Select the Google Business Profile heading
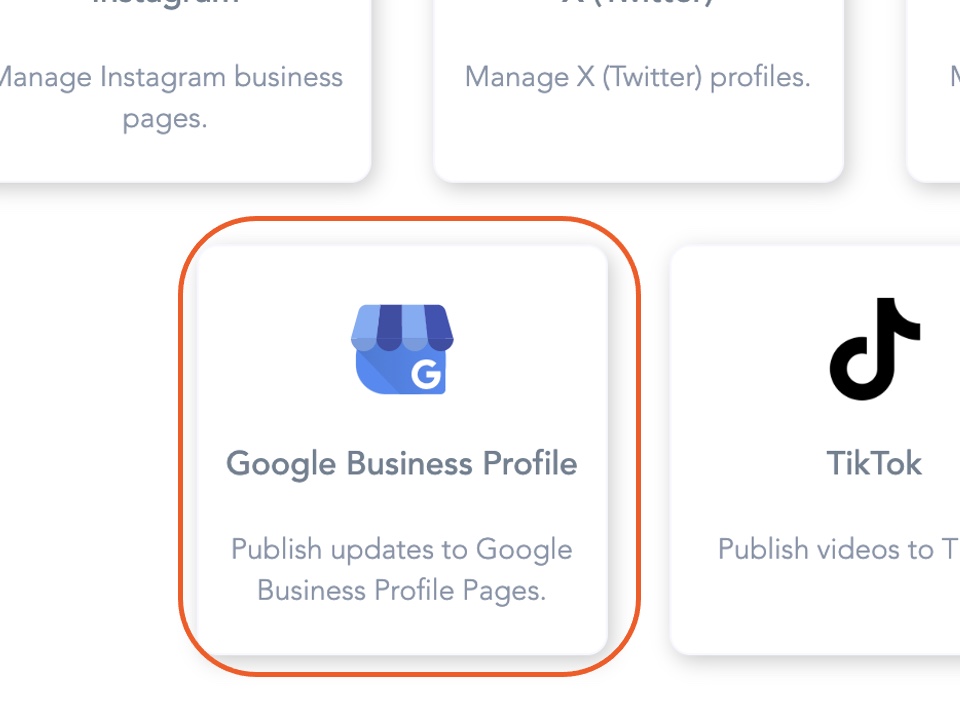This screenshot has height=706, width=960. click(x=402, y=464)
